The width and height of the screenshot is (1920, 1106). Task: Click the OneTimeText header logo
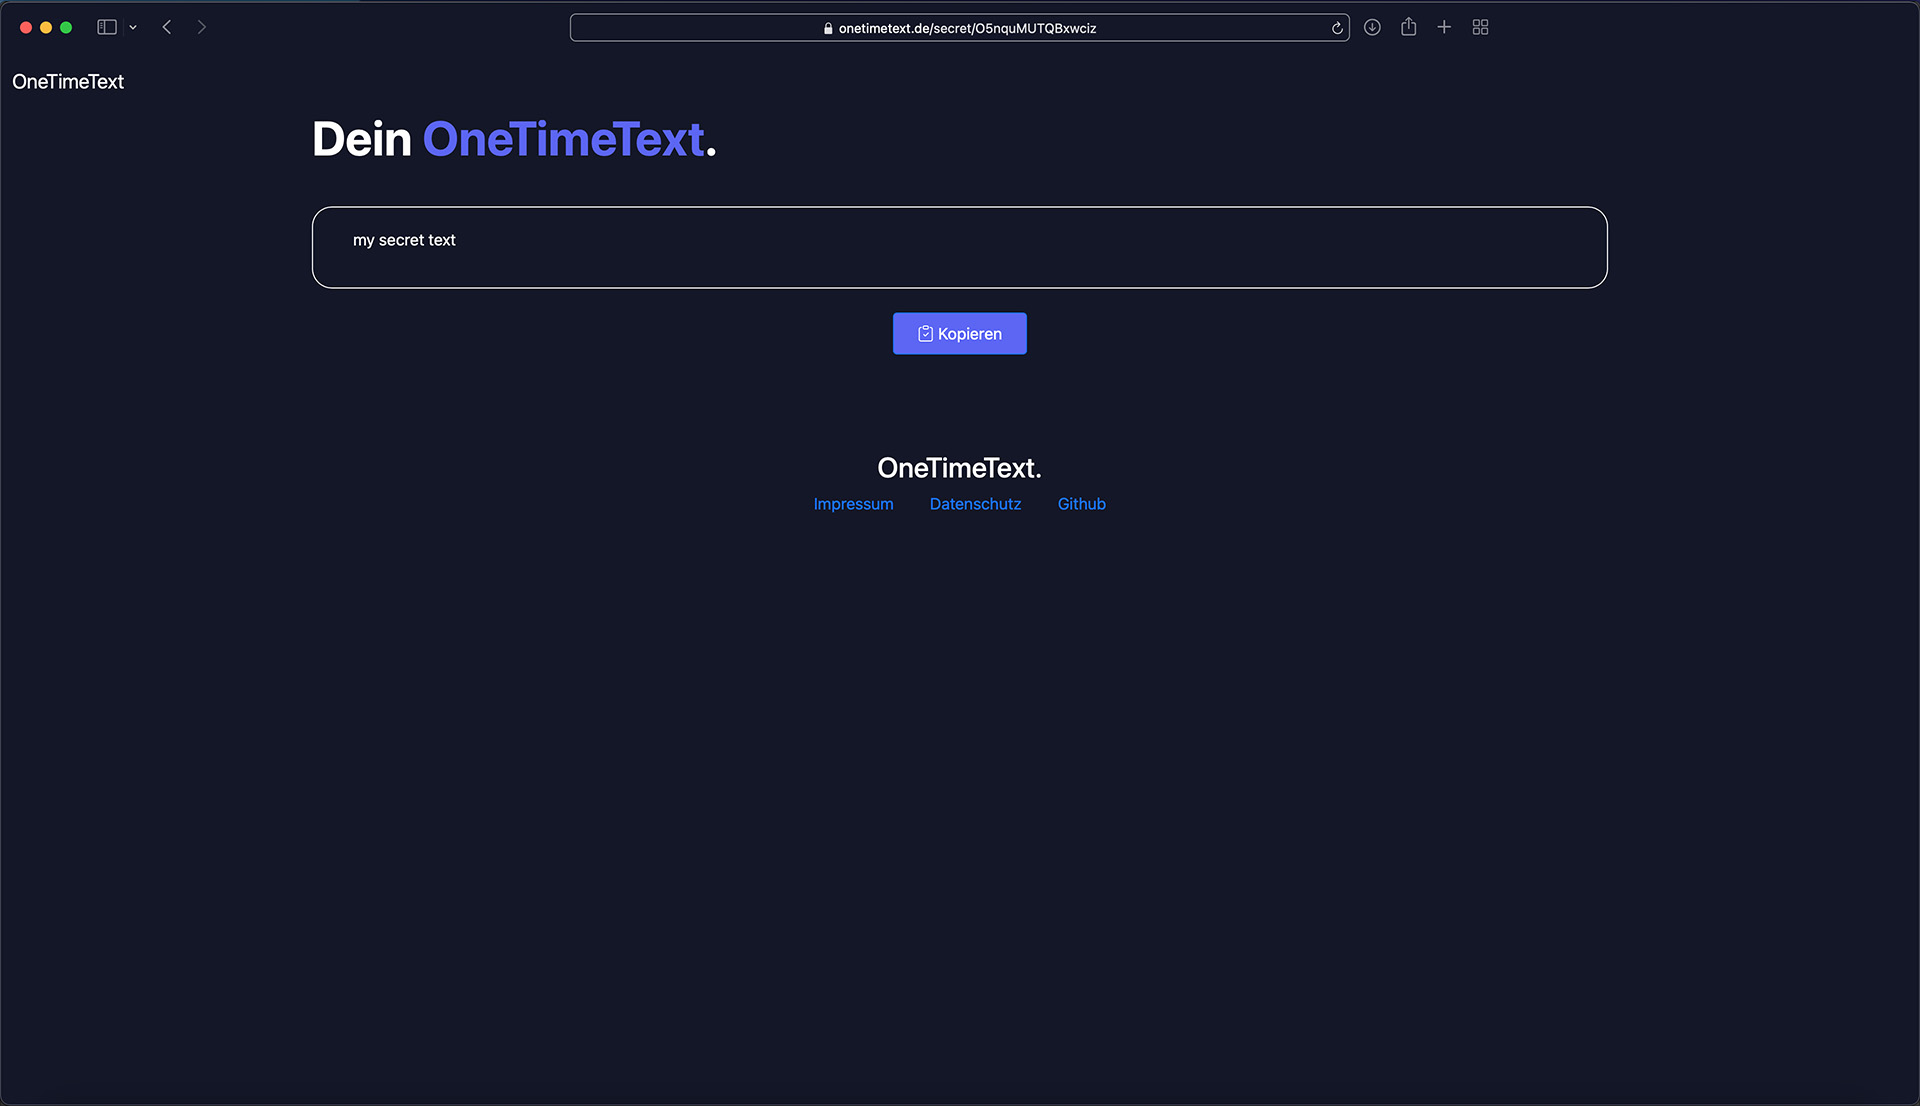click(x=68, y=82)
